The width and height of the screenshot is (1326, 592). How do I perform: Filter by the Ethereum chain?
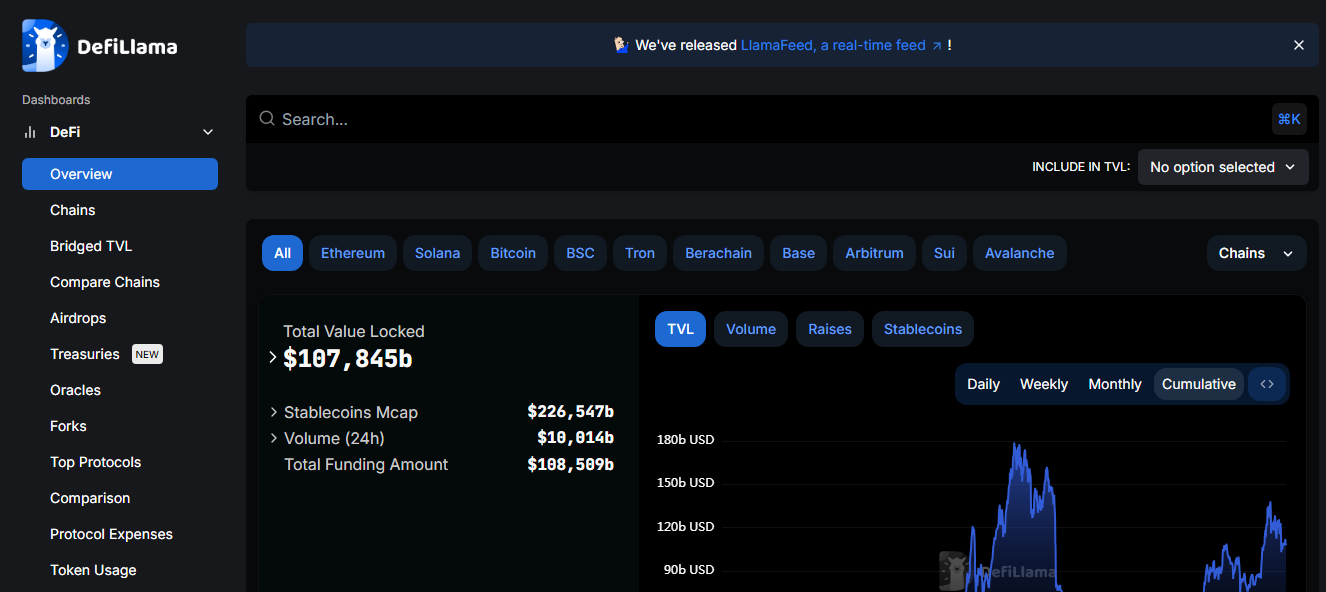pos(352,253)
